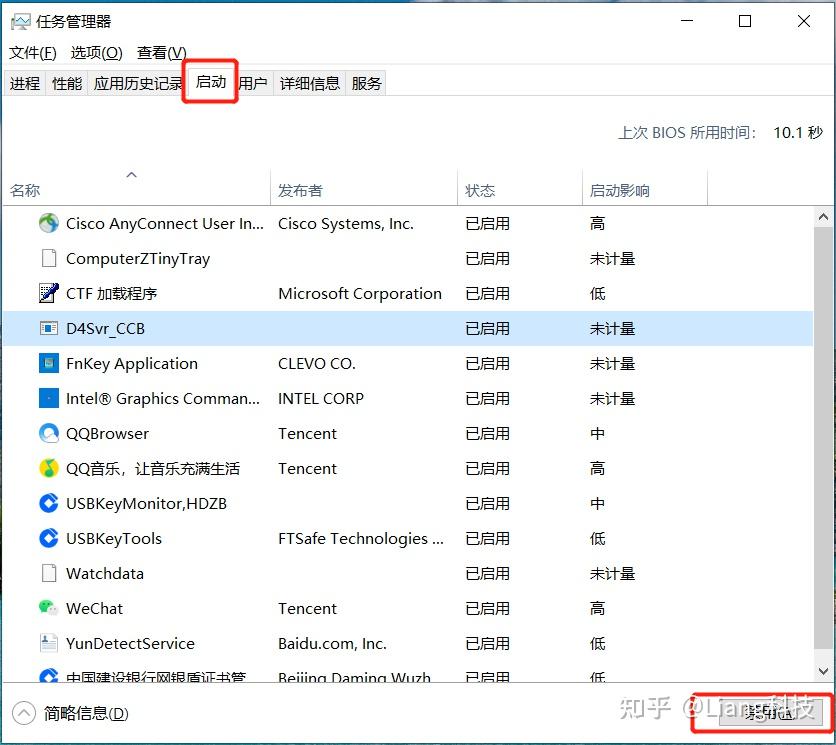Click the FnKey Application icon

[x=49, y=364]
